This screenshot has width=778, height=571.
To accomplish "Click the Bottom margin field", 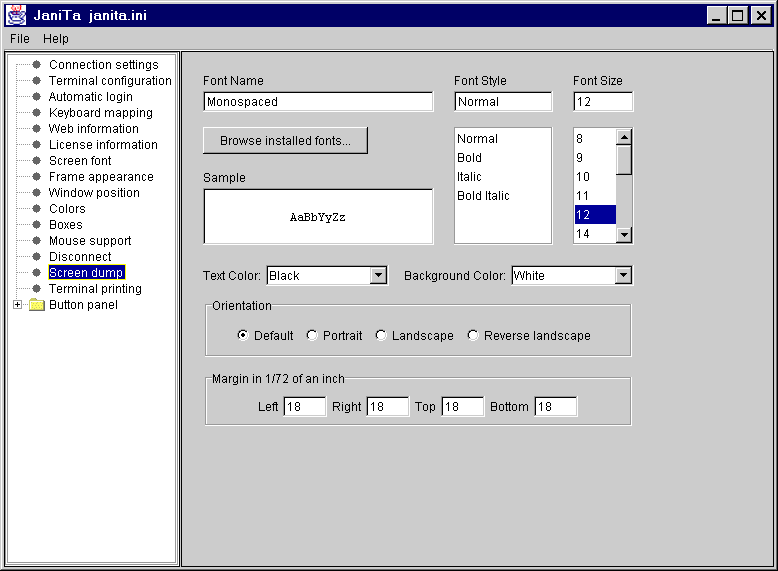I will coord(556,407).
